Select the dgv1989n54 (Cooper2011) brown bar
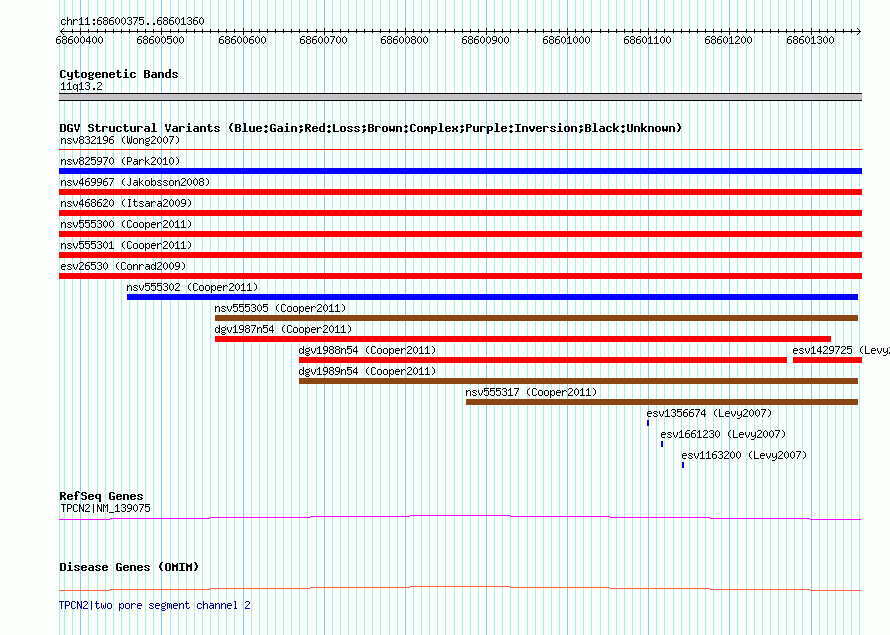The image size is (890, 635). pyautogui.click(x=578, y=381)
